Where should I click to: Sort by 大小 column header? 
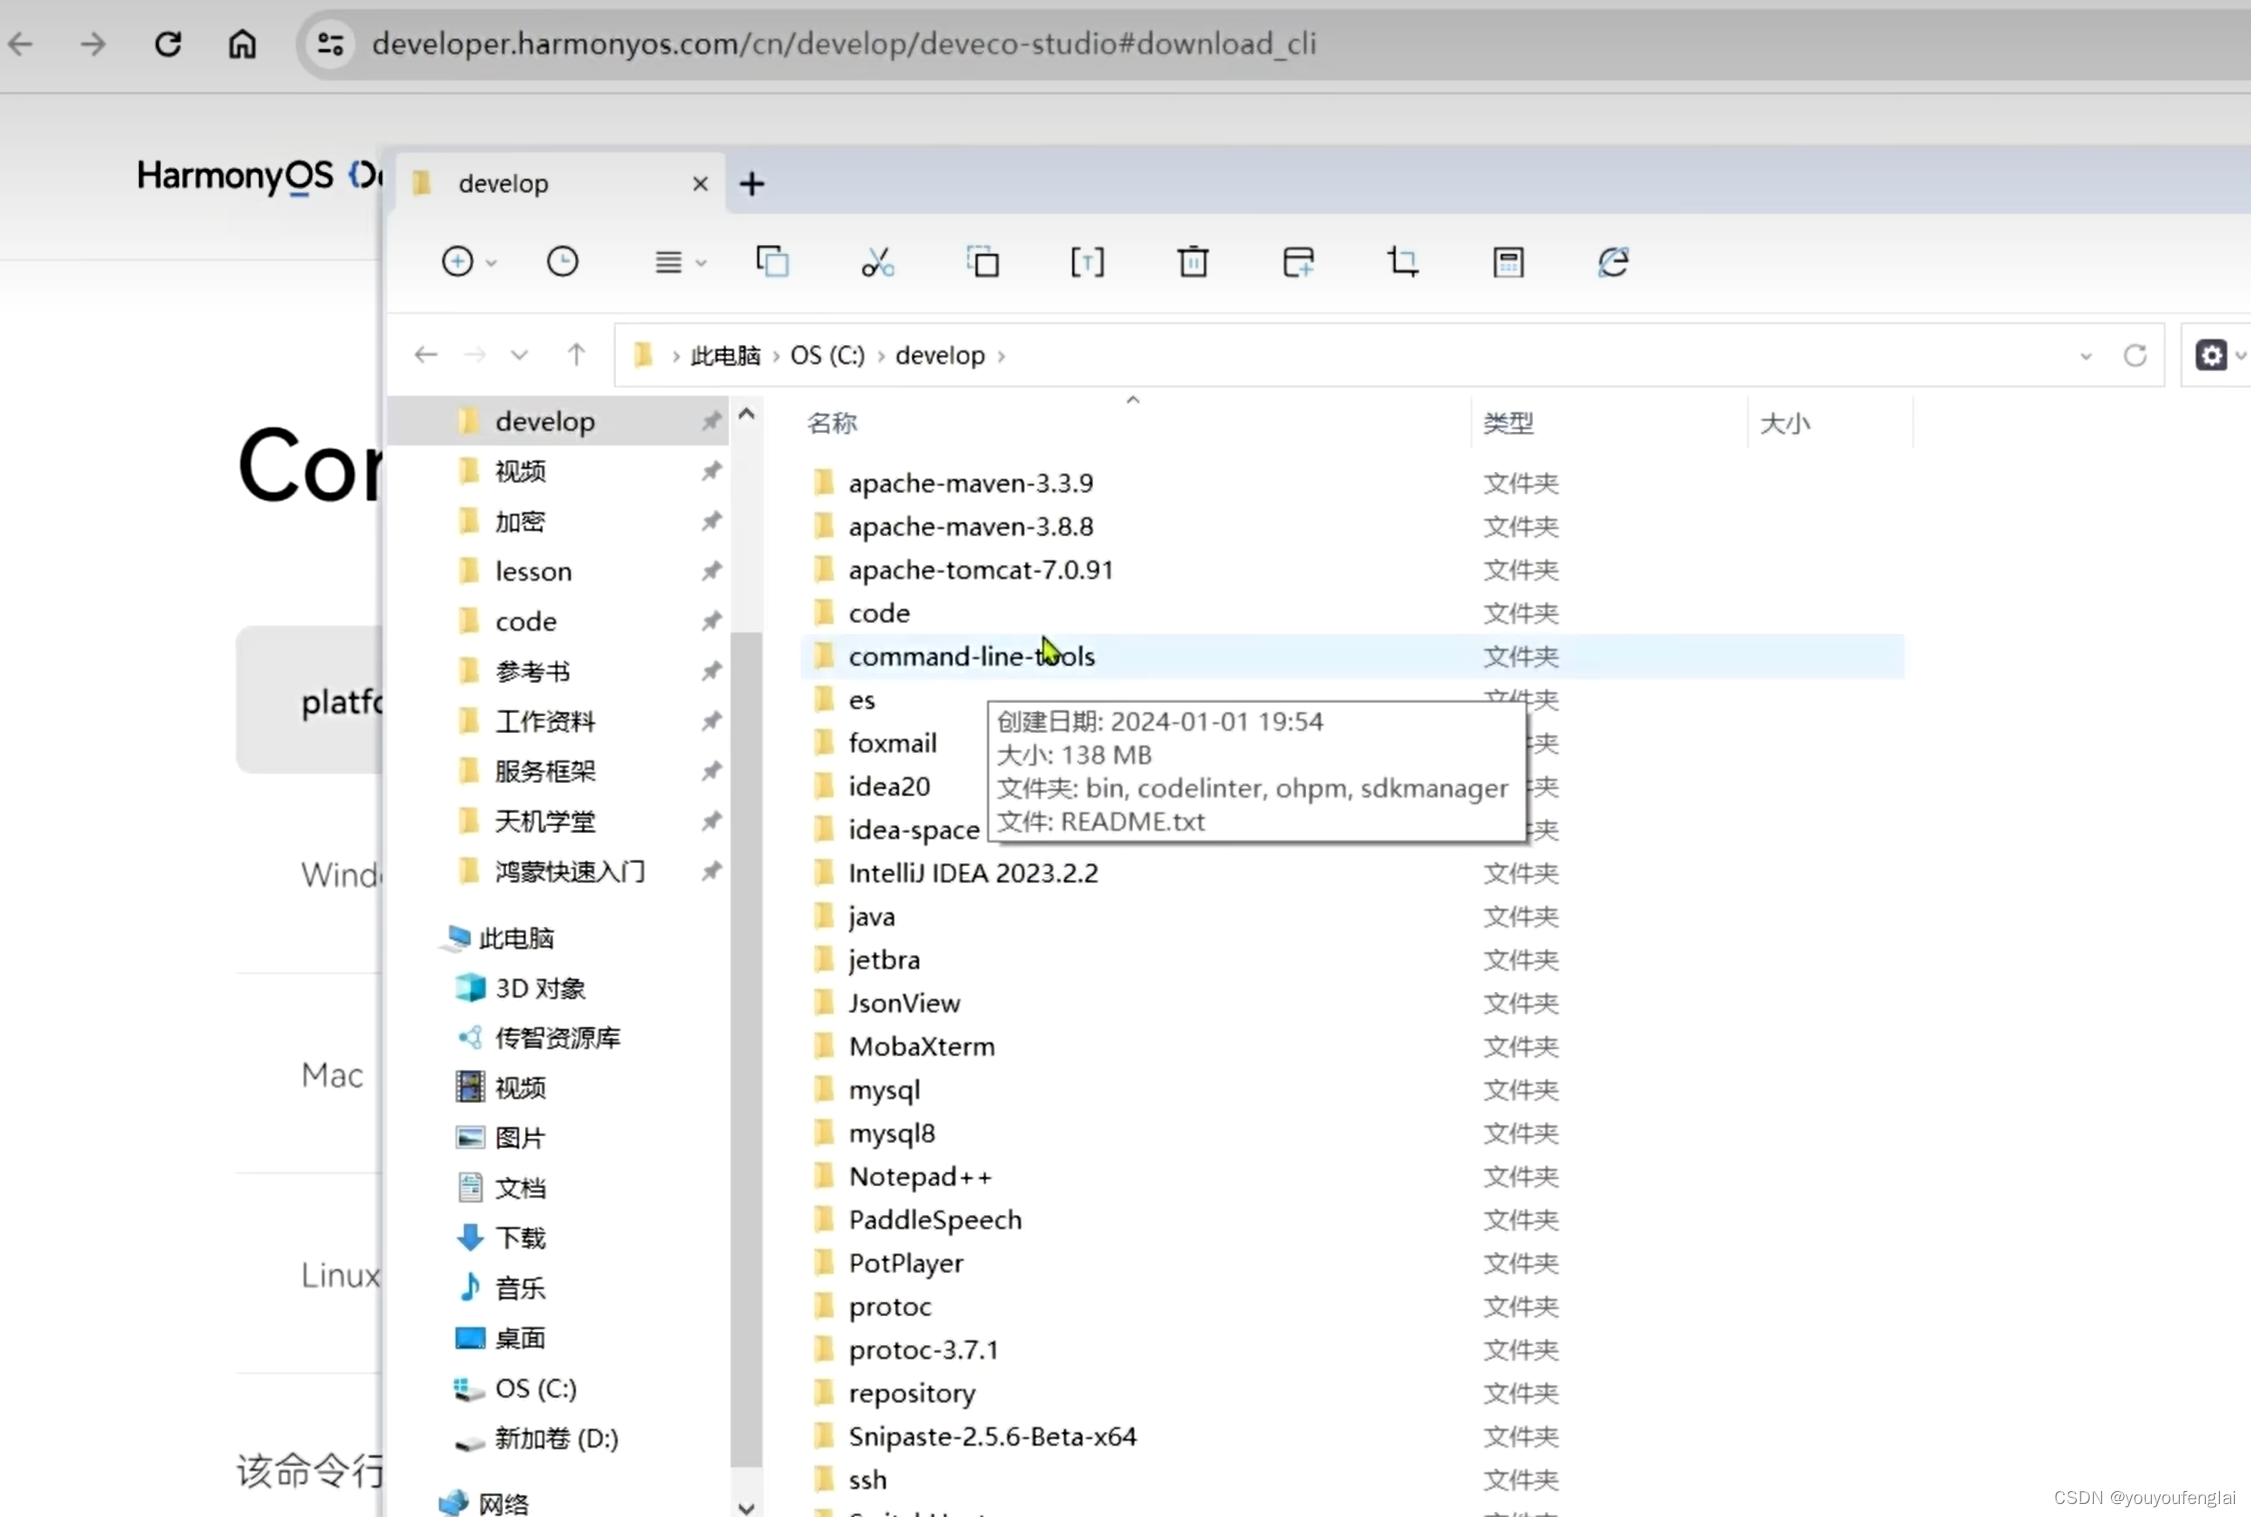1785,423
